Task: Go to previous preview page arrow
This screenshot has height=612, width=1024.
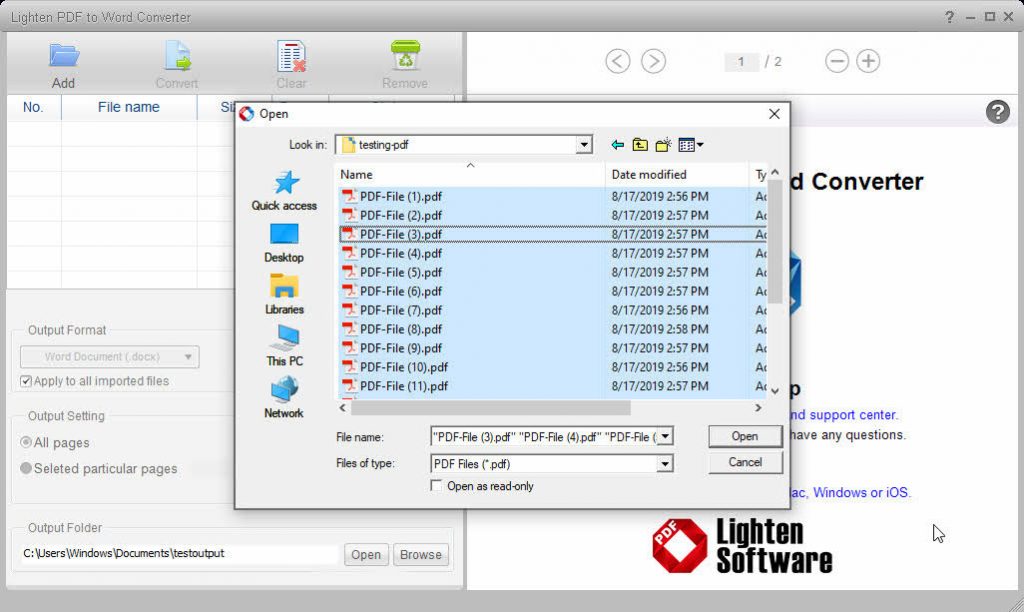Action: [618, 61]
